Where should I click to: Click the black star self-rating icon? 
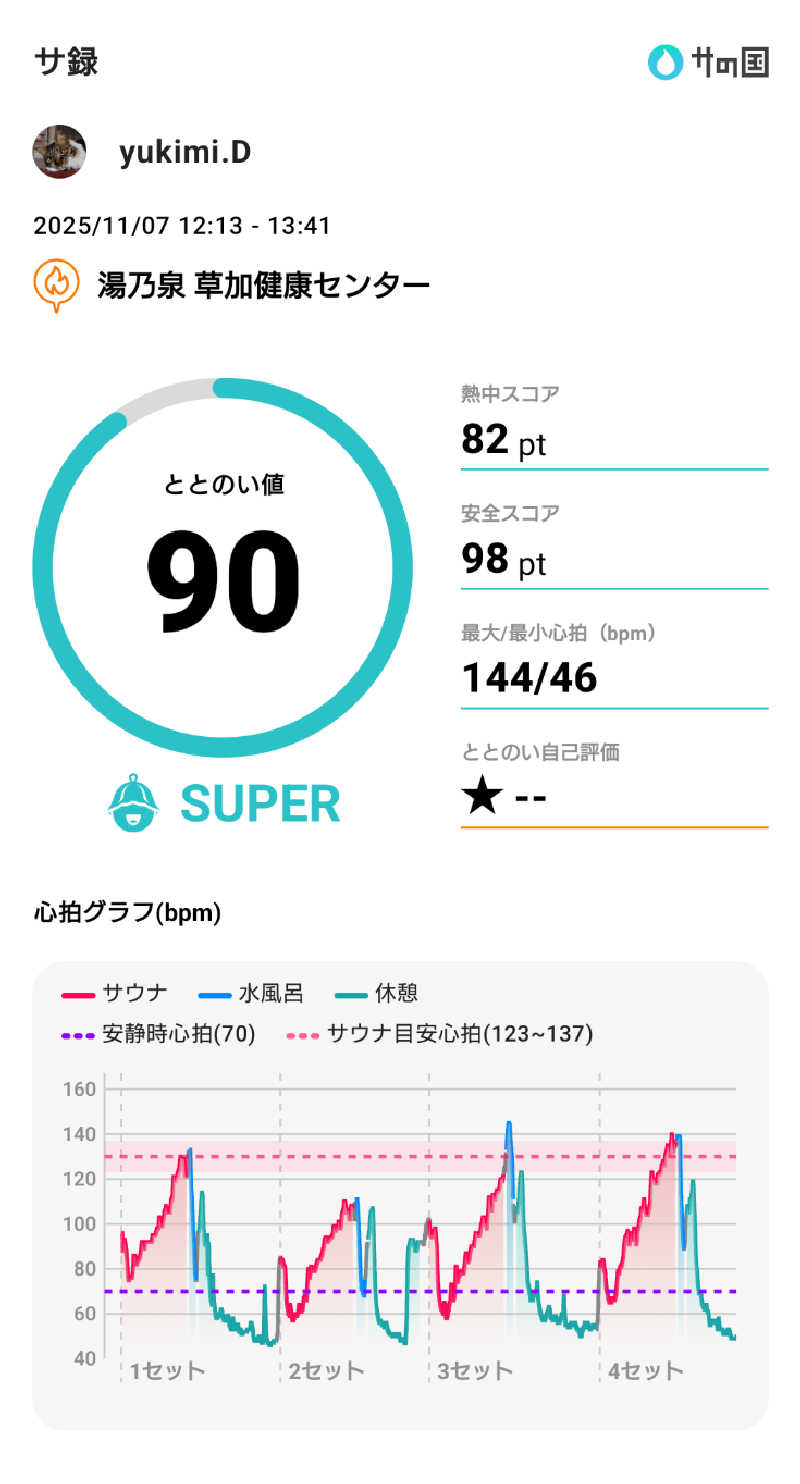(482, 798)
